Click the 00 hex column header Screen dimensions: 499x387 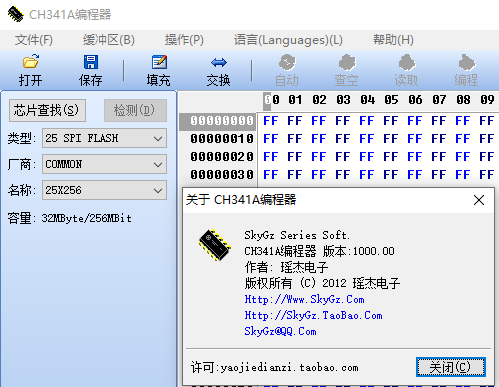(272, 100)
